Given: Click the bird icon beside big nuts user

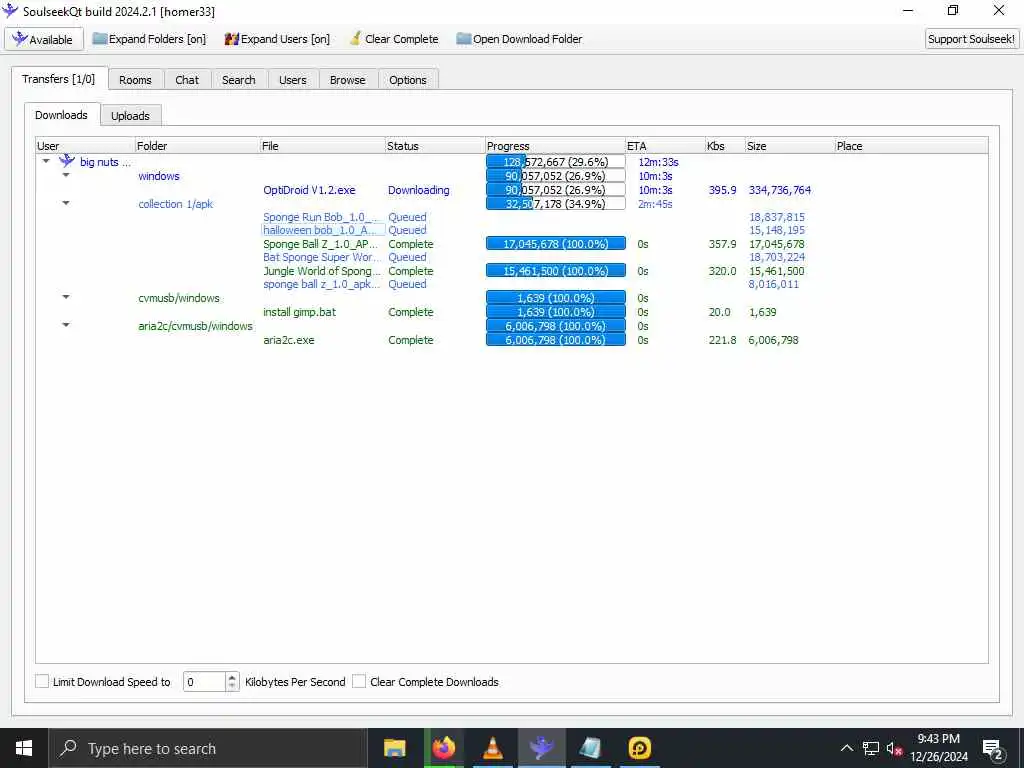Looking at the screenshot, I should [x=67, y=161].
